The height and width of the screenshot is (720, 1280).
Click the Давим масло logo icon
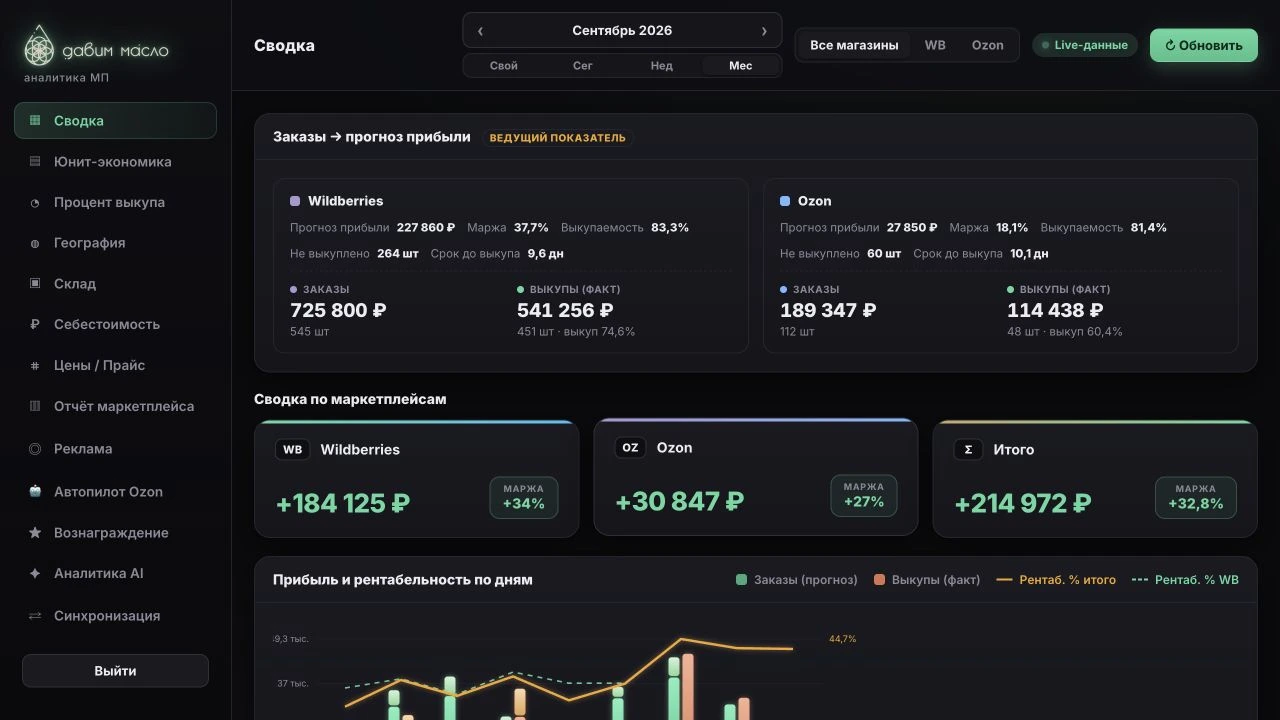[x=39, y=46]
